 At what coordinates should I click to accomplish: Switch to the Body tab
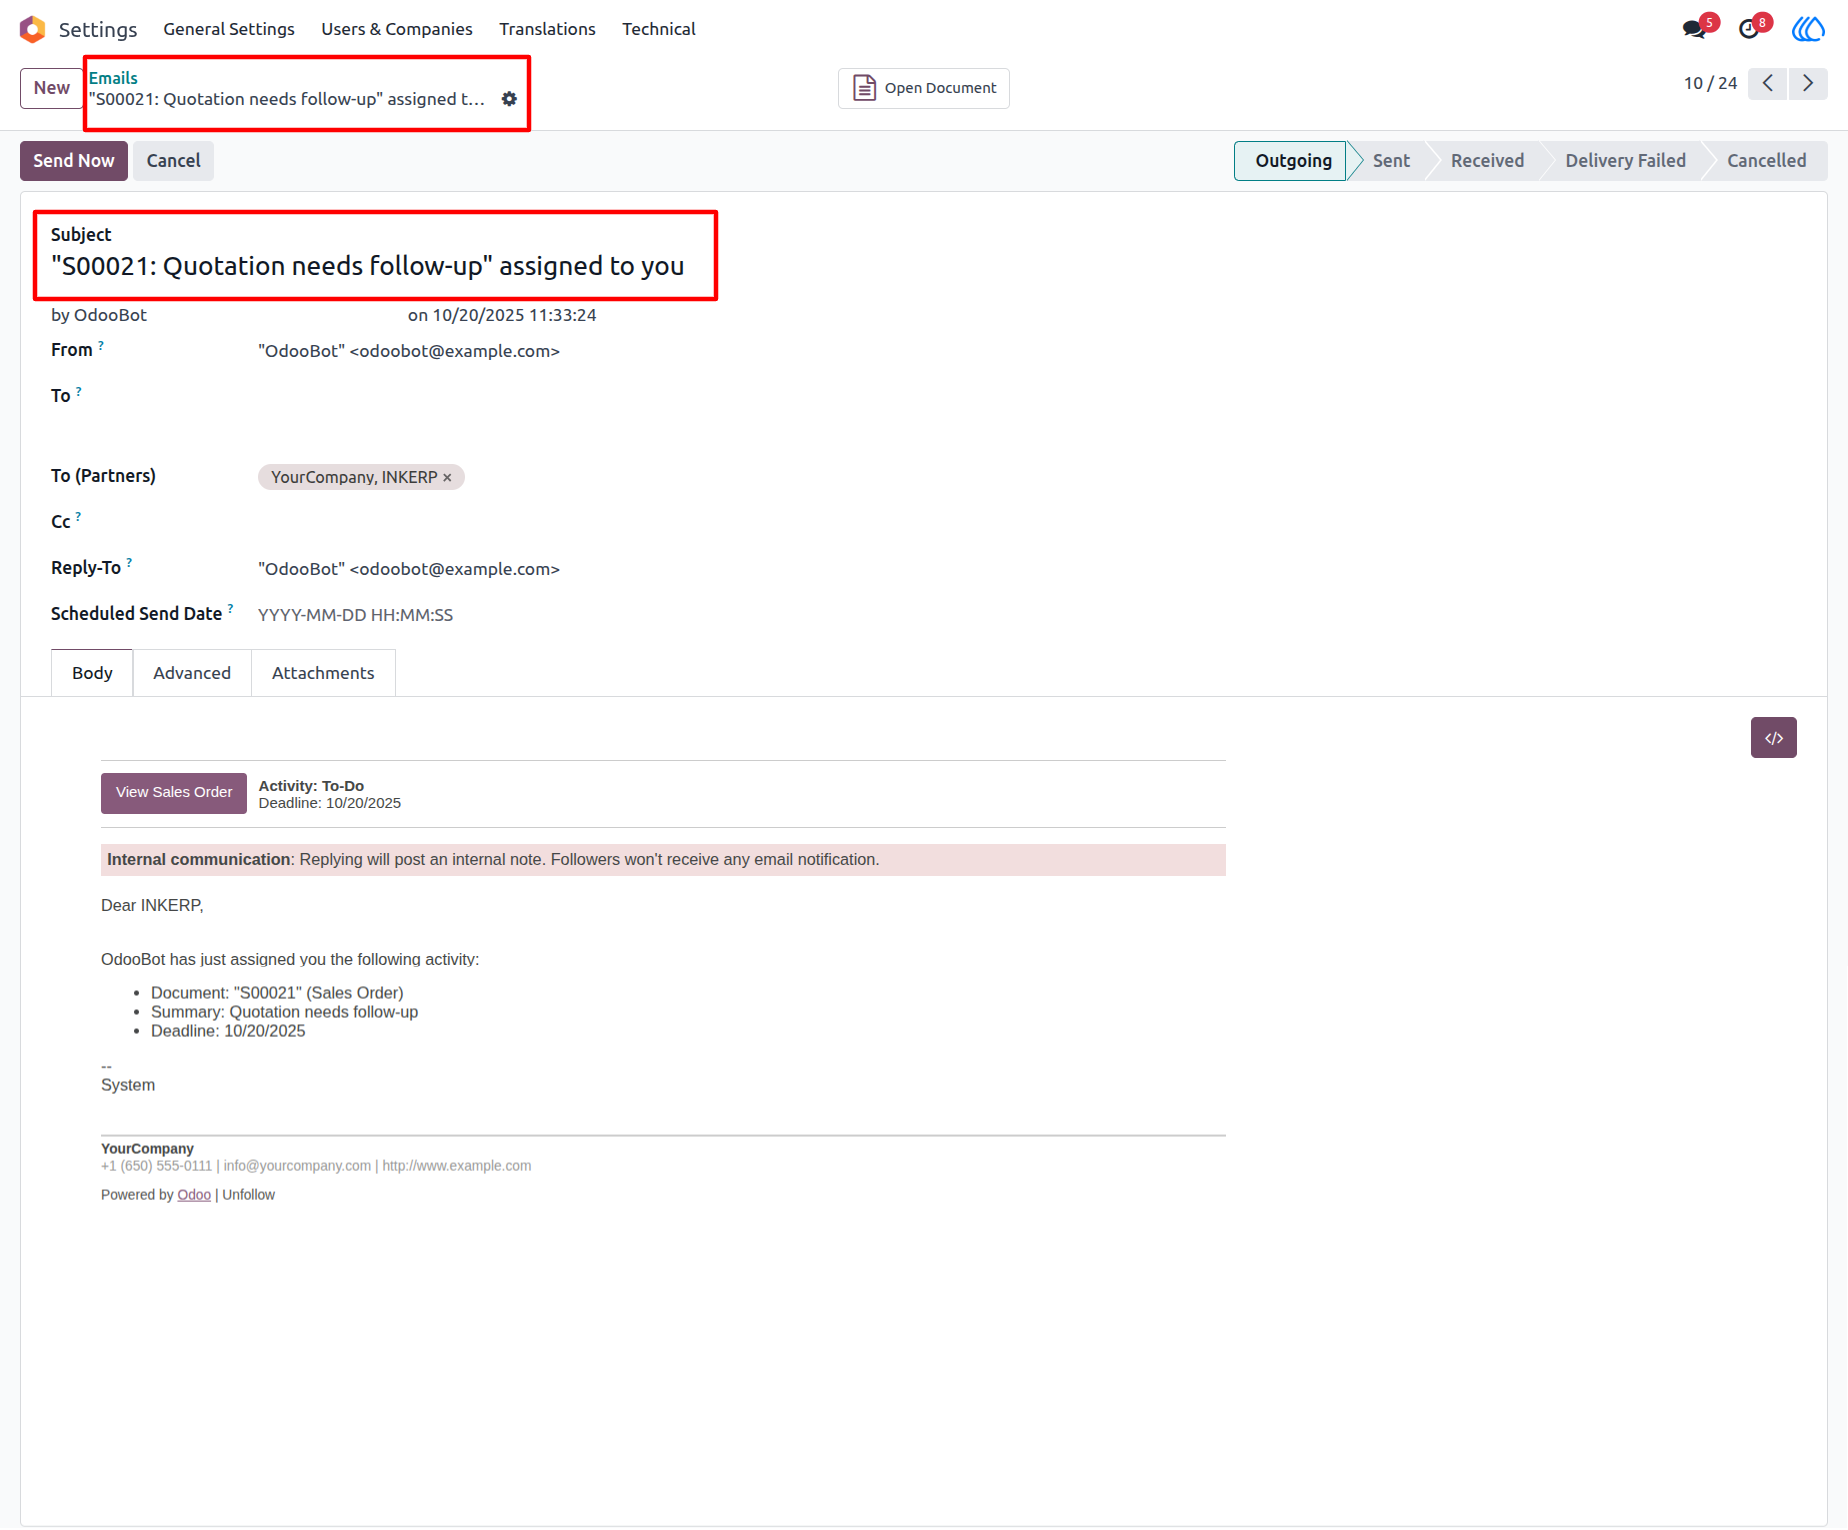[92, 673]
